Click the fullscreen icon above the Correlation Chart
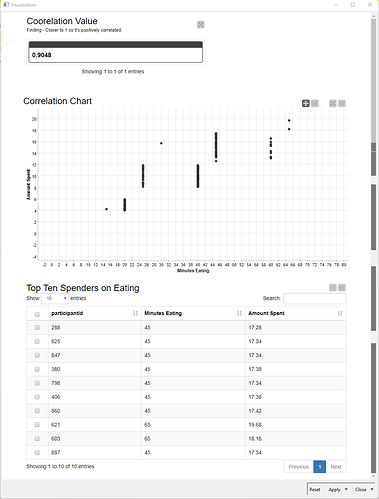Image resolution: width=379 pixels, height=499 pixels. point(333,103)
